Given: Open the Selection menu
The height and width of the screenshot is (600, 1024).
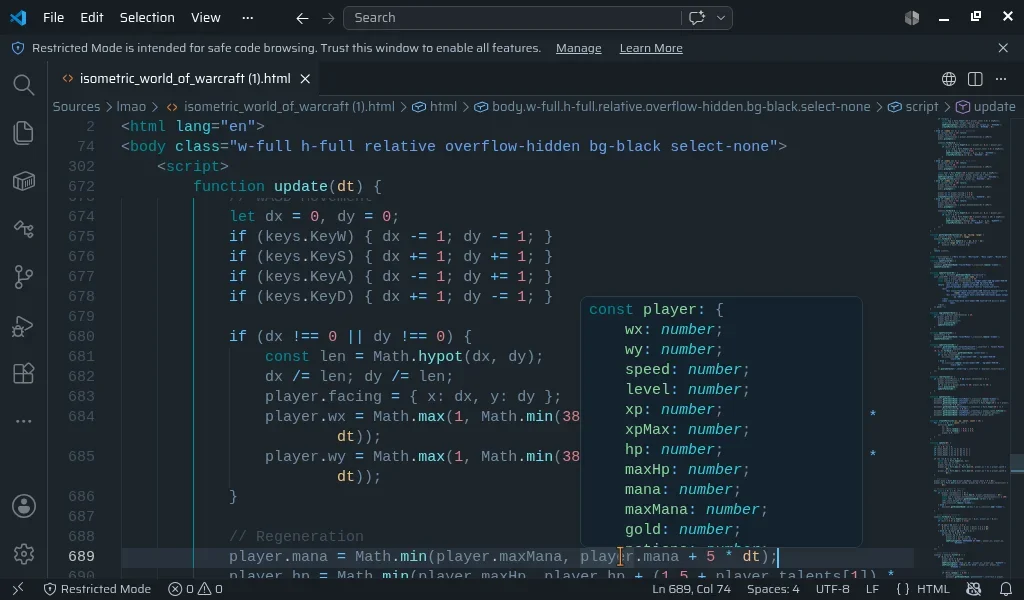Looking at the screenshot, I should (x=147, y=18).
